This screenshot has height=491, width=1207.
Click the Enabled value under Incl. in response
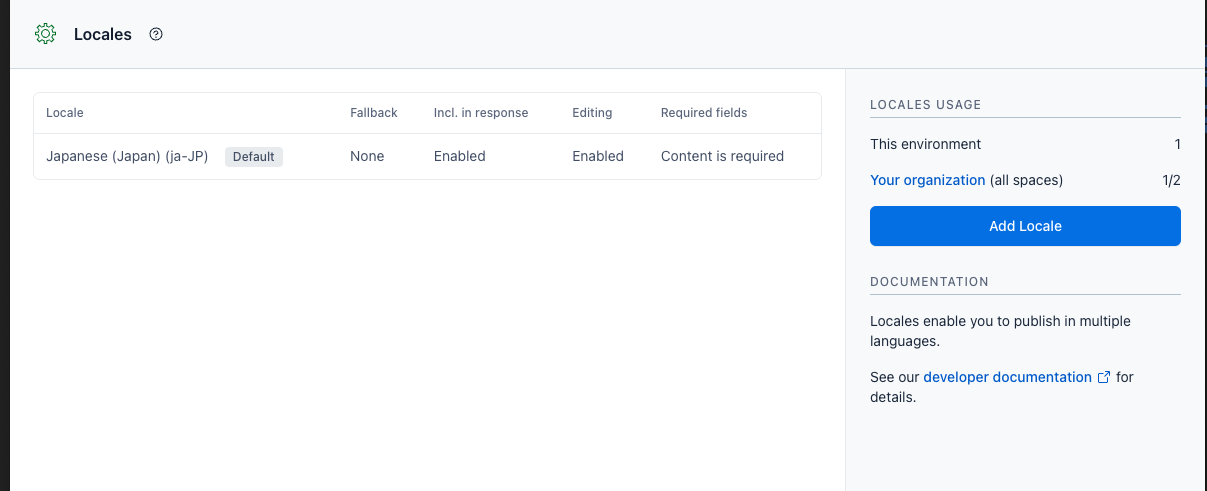459,156
